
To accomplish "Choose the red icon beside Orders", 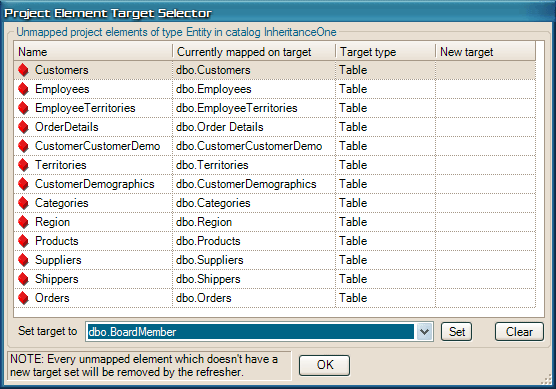I will (x=23, y=298).
